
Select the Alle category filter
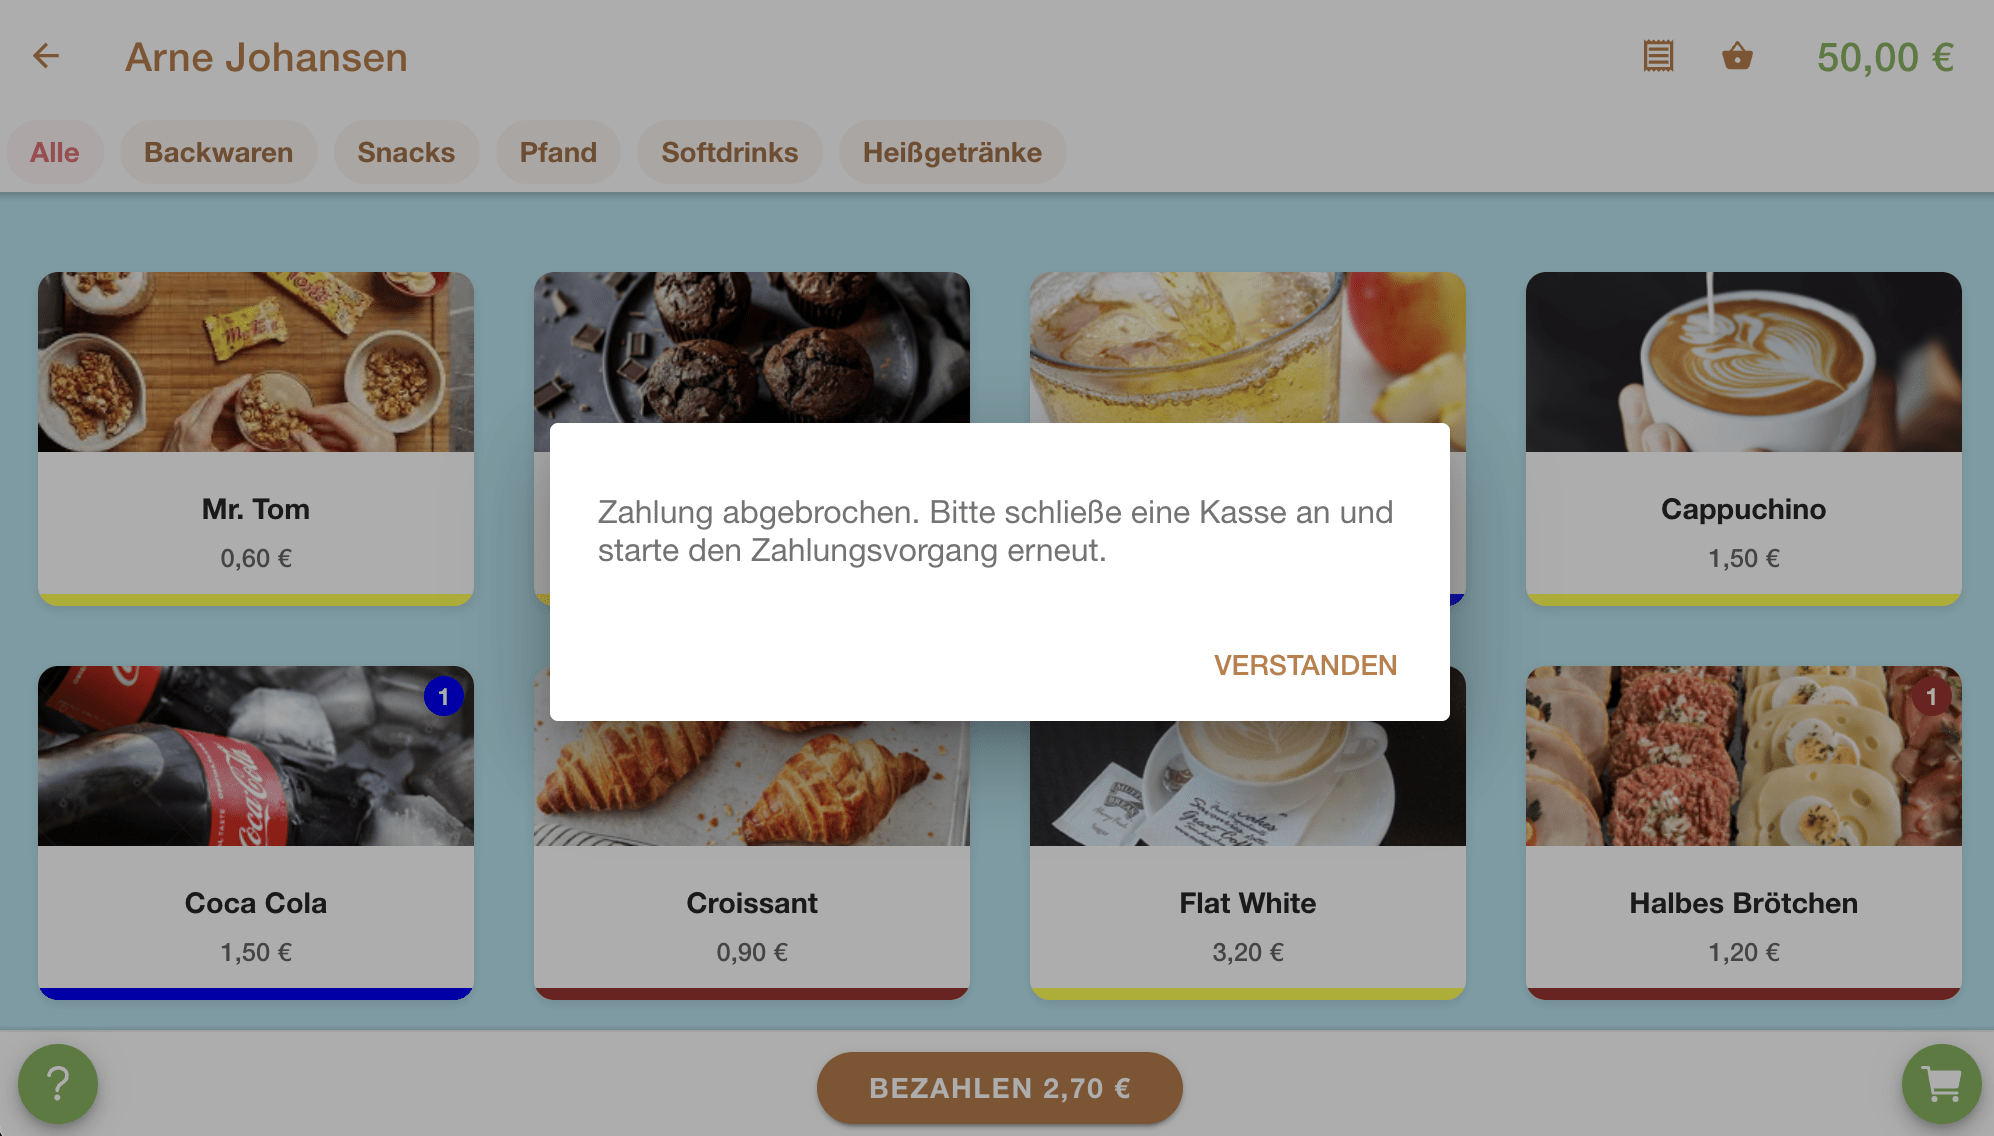click(54, 152)
